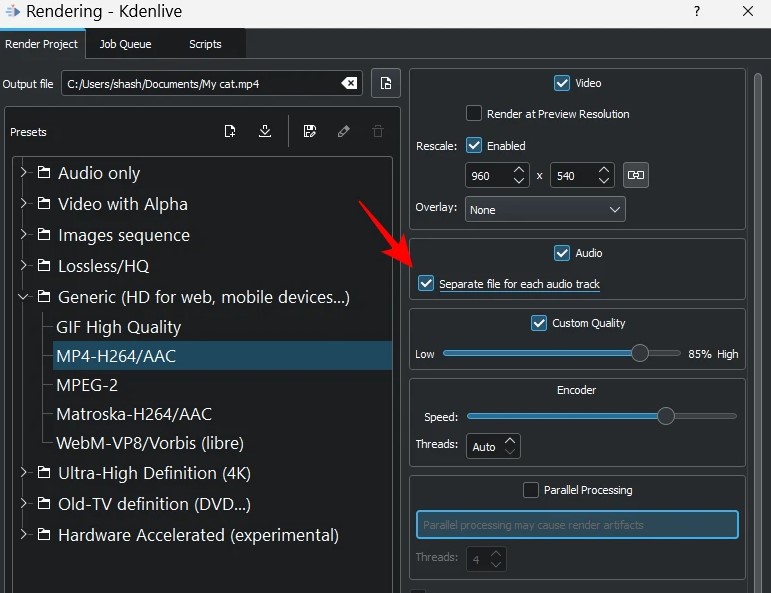The image size is (771, 593).
Task: Click the encoder Speed slider handle
Action: click(666, 416)
